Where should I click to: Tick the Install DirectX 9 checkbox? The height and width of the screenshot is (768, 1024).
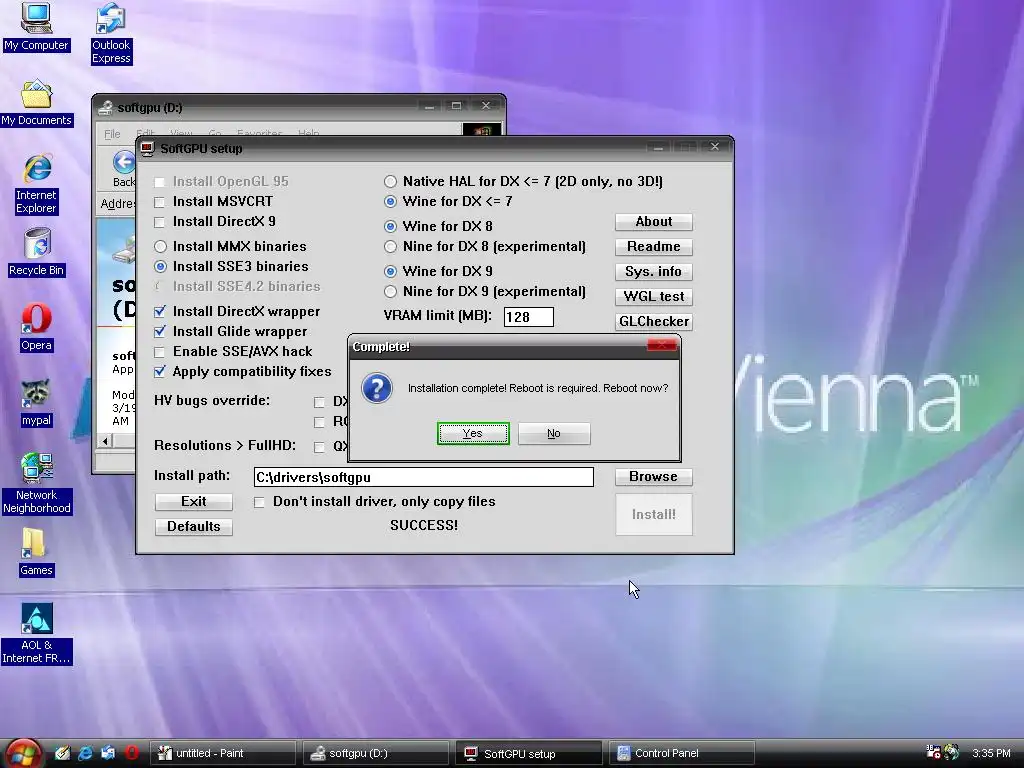(x=159, y=222)
